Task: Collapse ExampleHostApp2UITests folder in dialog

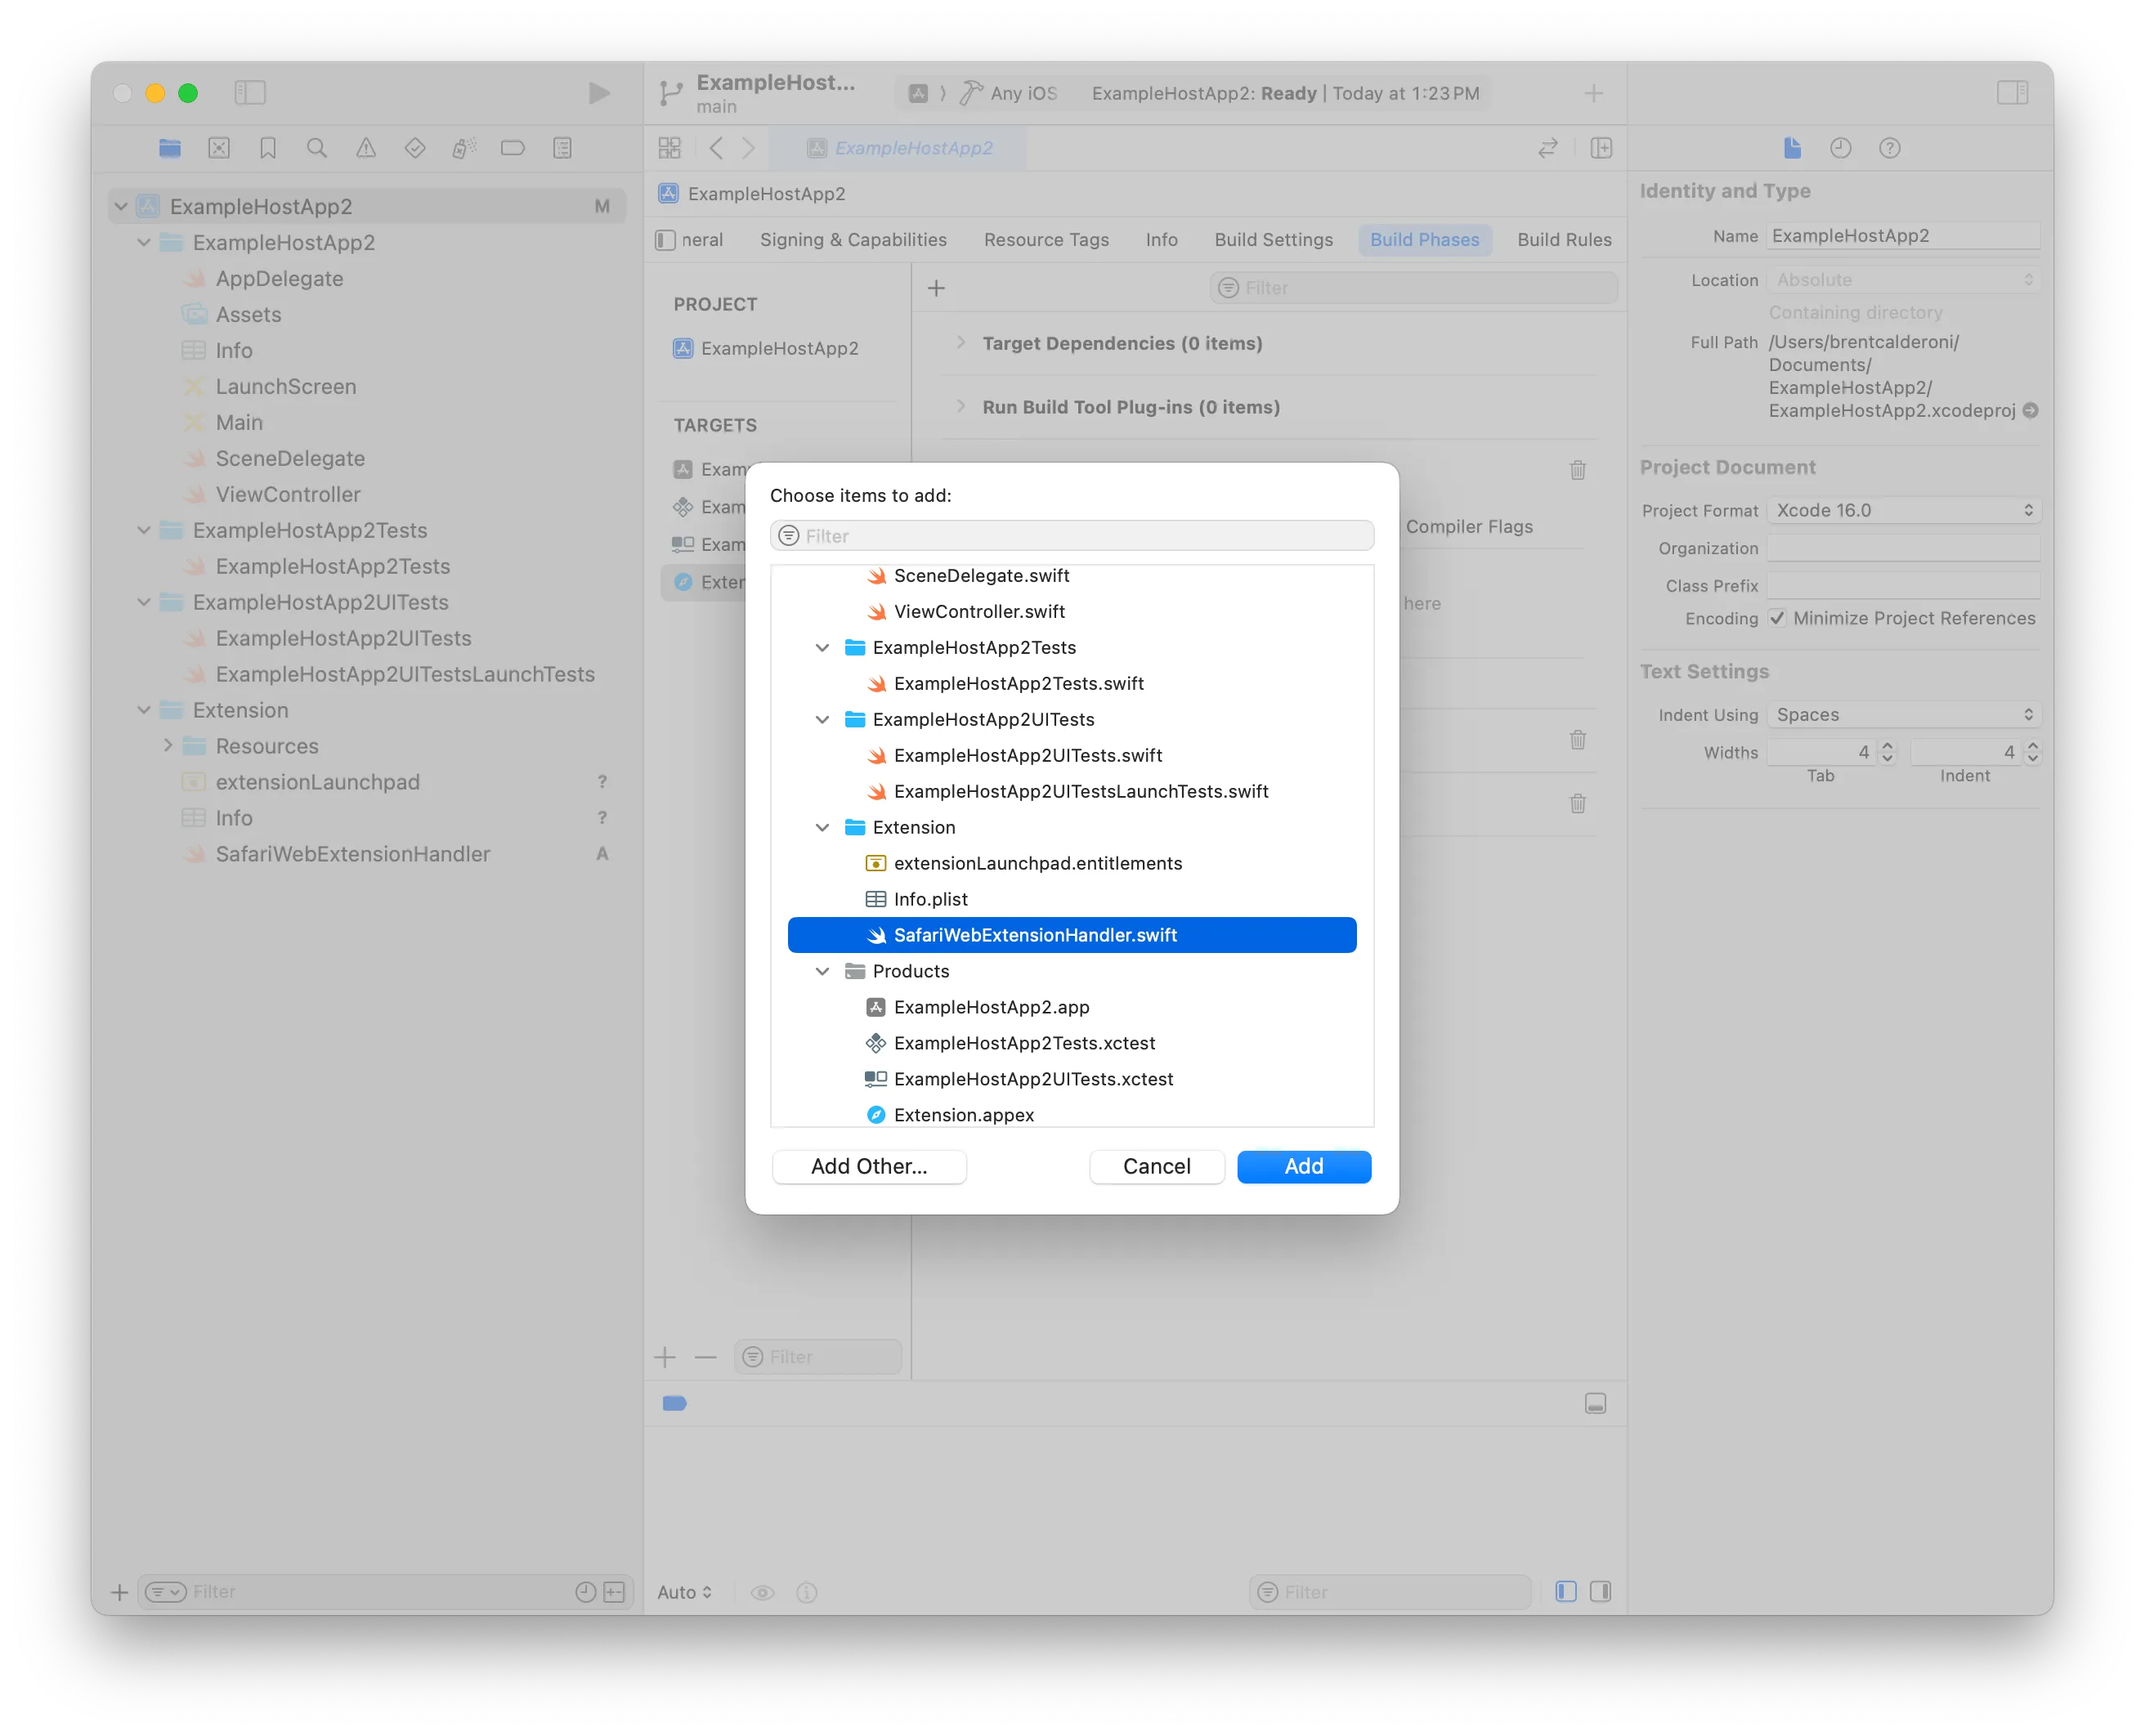Action: pyautogui.click(x=822, y=719)
